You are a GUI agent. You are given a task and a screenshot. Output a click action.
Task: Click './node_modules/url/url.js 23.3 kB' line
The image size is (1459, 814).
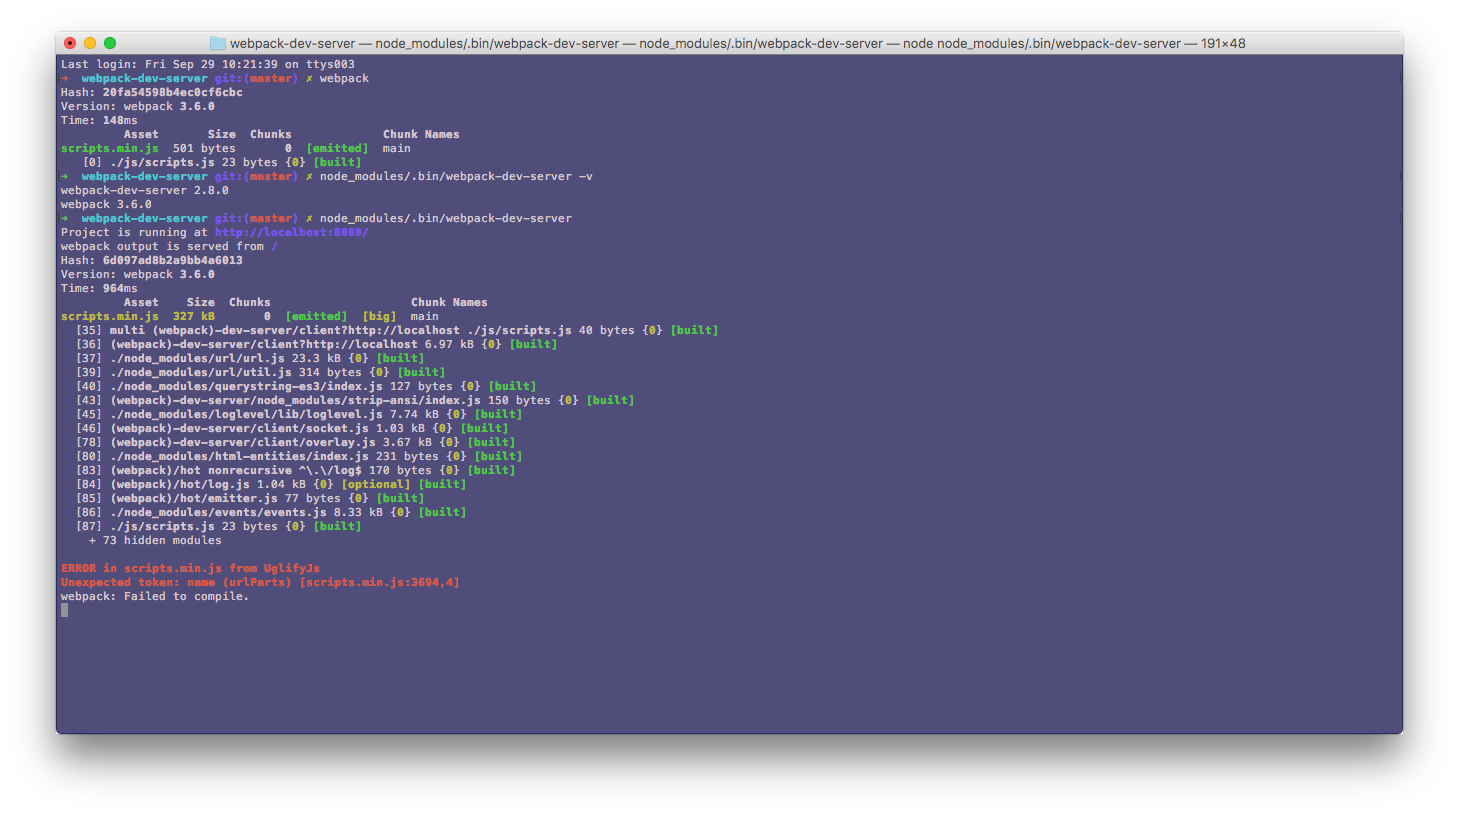coord(250,358)
